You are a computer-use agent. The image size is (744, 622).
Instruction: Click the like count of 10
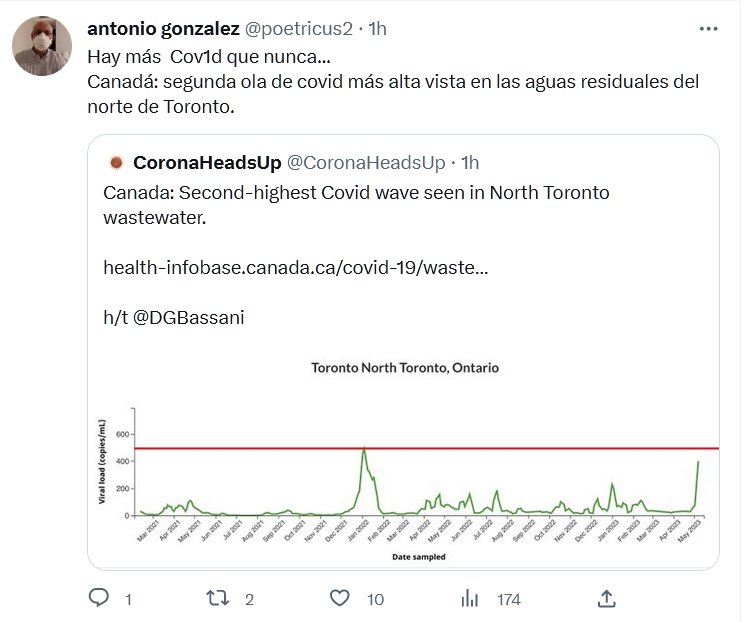[374, 599]
